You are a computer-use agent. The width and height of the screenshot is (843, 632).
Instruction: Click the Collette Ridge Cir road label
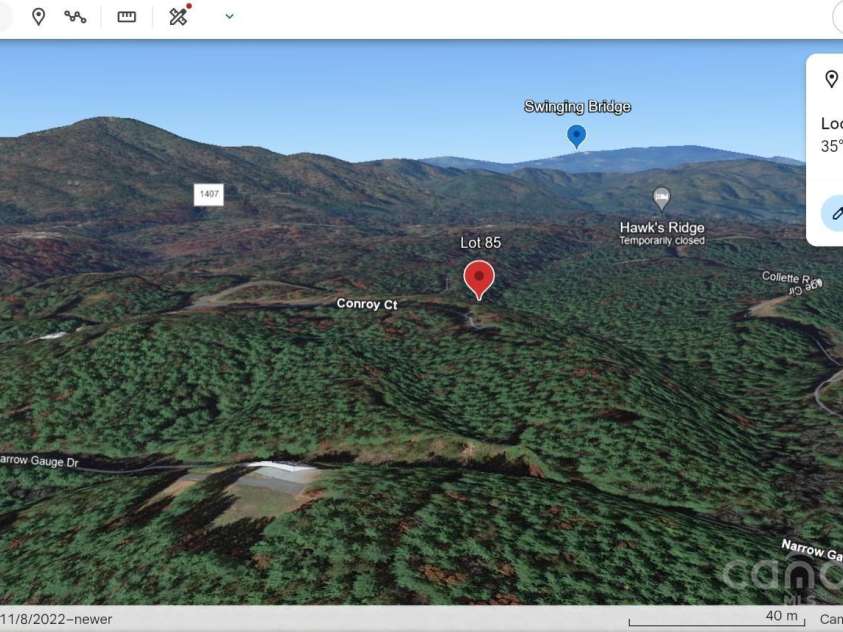tap(791, 281)
